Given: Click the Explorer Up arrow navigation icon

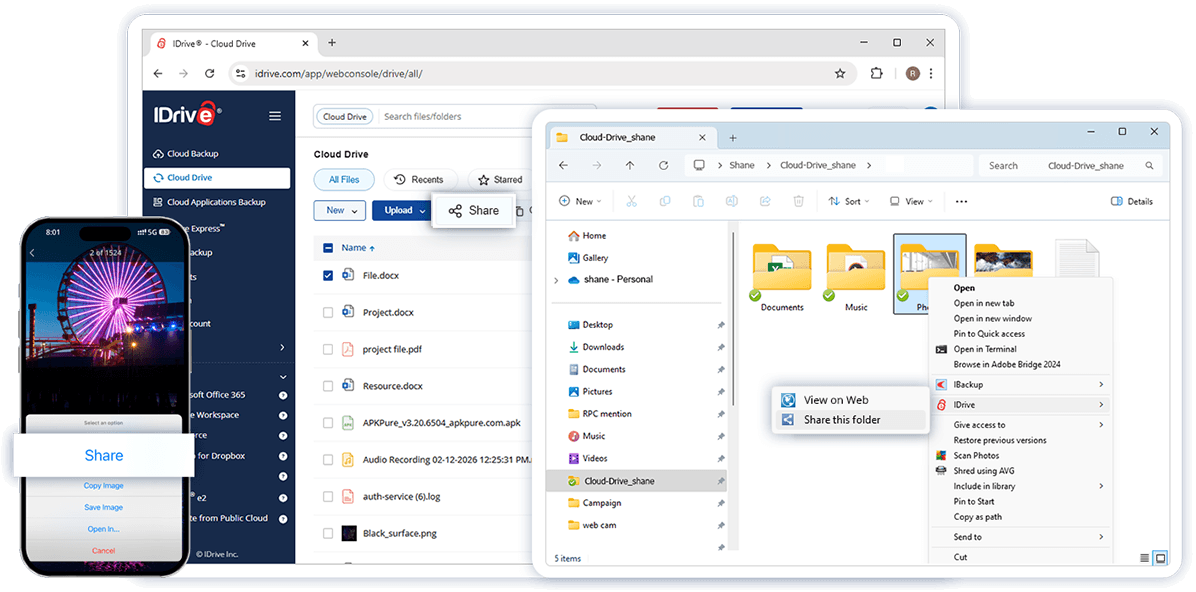Looking at the screenshot, I should click(x=629, y=166).
